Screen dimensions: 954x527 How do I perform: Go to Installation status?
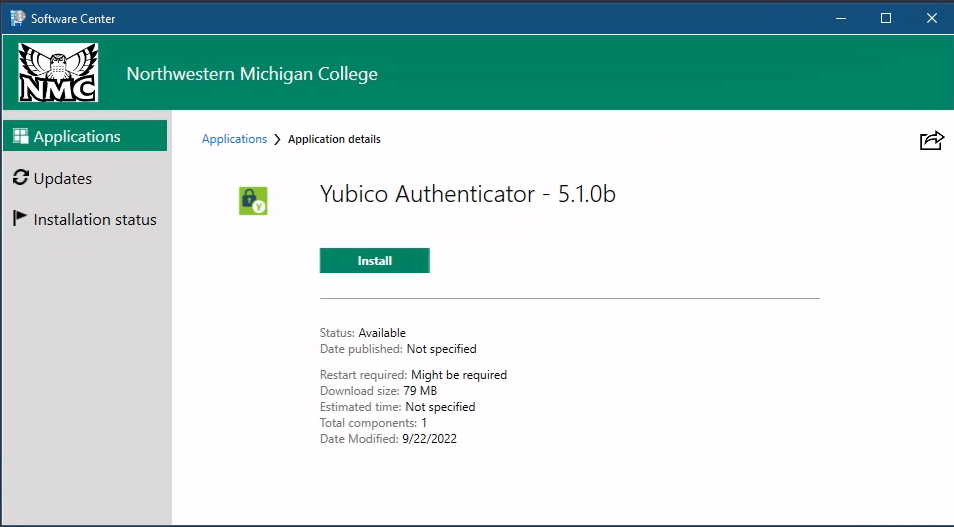click(x=85, y=219)
